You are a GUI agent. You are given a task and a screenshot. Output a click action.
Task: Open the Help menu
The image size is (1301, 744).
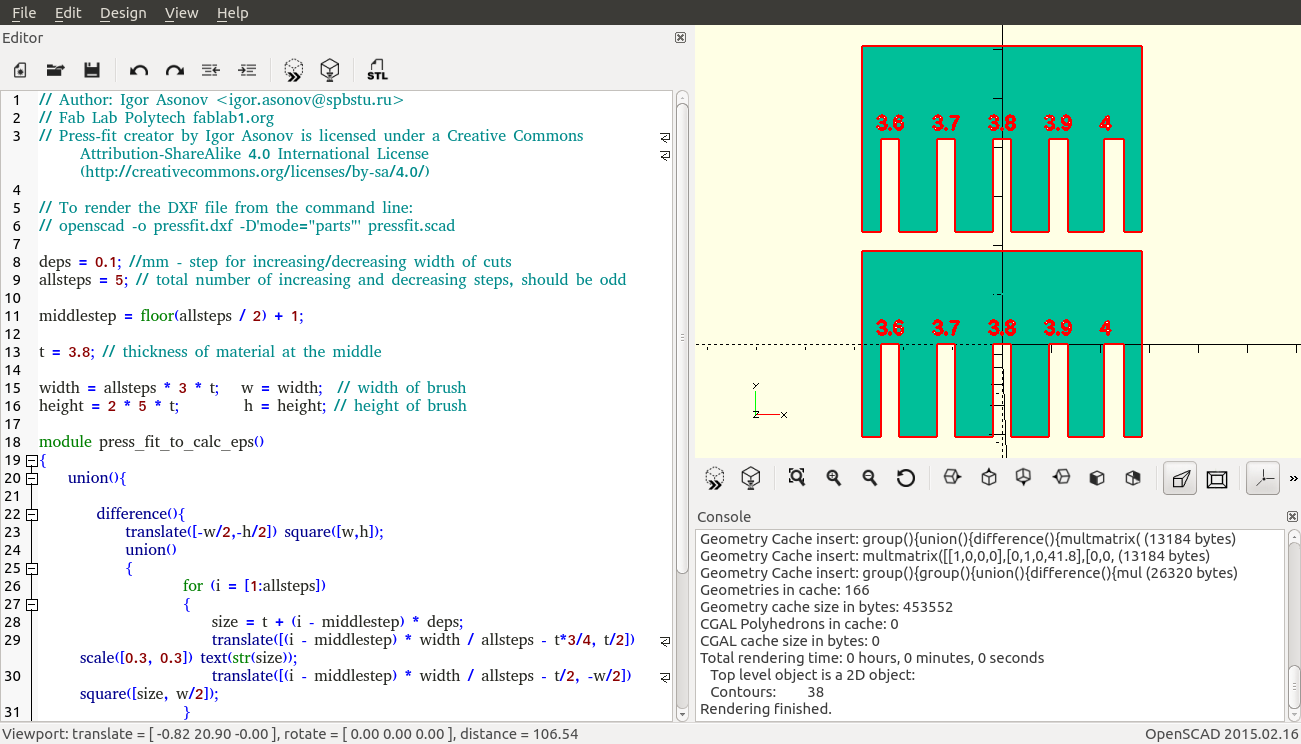(x=232, y=13)
